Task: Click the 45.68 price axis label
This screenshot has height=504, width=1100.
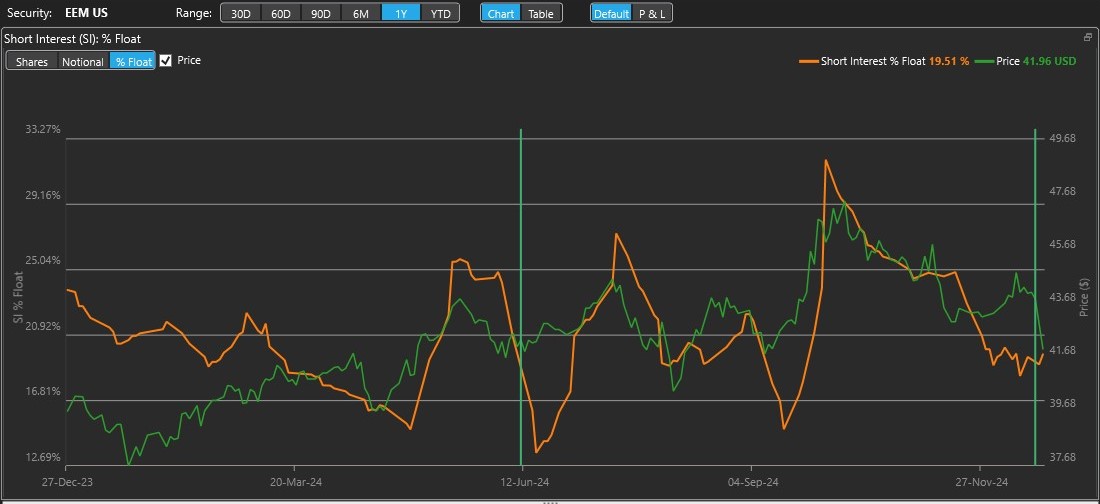Action: pyautogui.click(x=1061, y=244)
